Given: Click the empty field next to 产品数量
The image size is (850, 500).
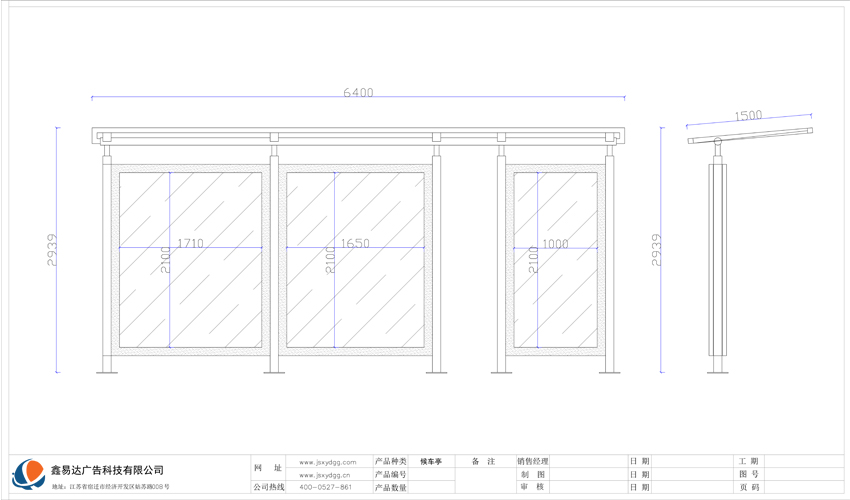Looking at the screenshot, I should pyautogui.click(x=431, y=488).
